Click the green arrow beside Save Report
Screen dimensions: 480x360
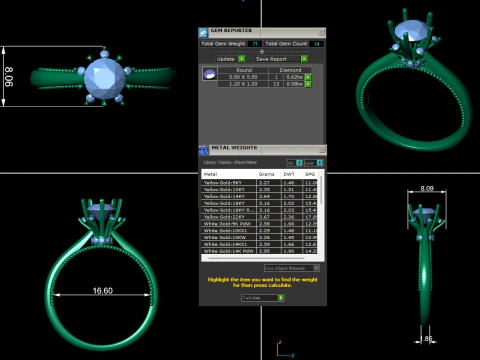[x=304, y=59]
